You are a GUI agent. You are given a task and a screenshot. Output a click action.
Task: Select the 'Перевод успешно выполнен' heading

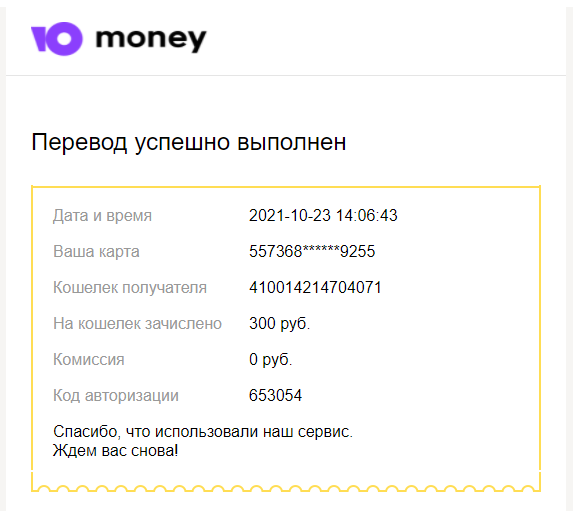[x=189, y=143]
